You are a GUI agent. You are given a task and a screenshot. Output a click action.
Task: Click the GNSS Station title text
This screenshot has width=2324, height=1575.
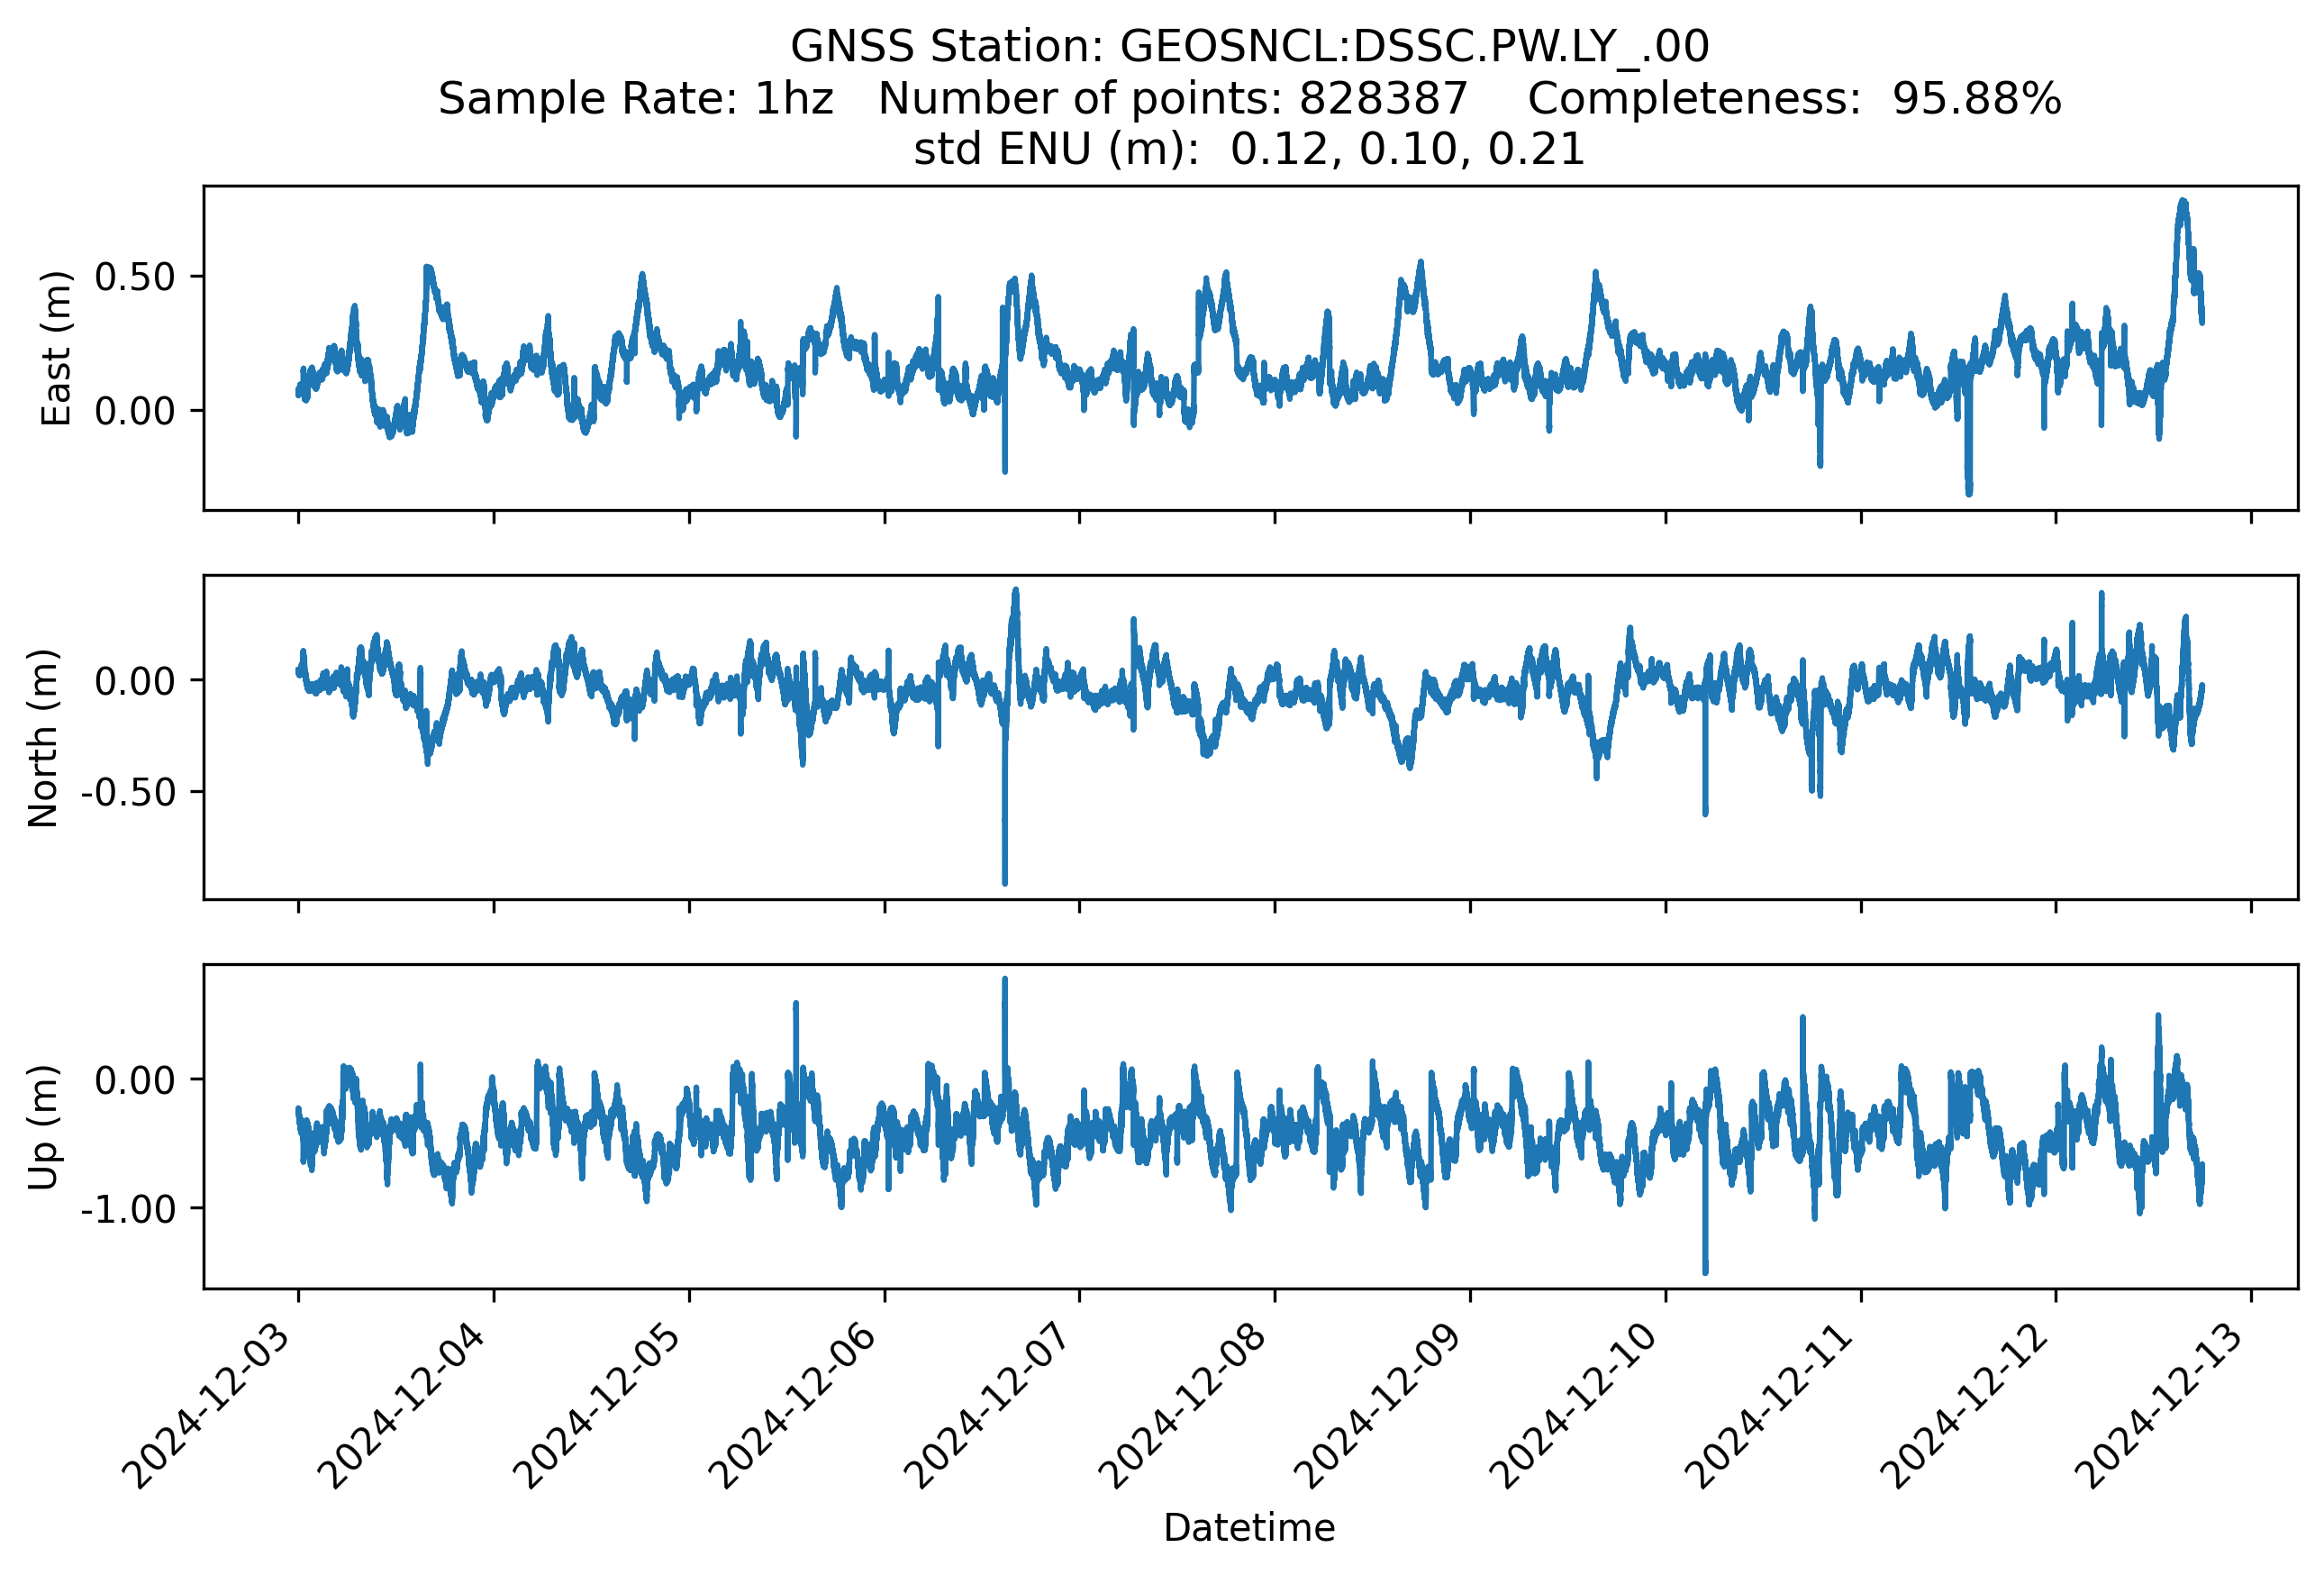click(x=1249, y=47)
